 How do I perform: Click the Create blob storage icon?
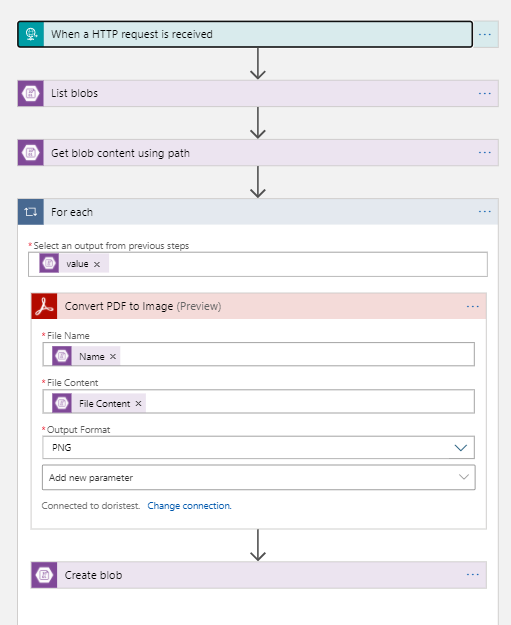pyautogui.click(x=44, y=575)
